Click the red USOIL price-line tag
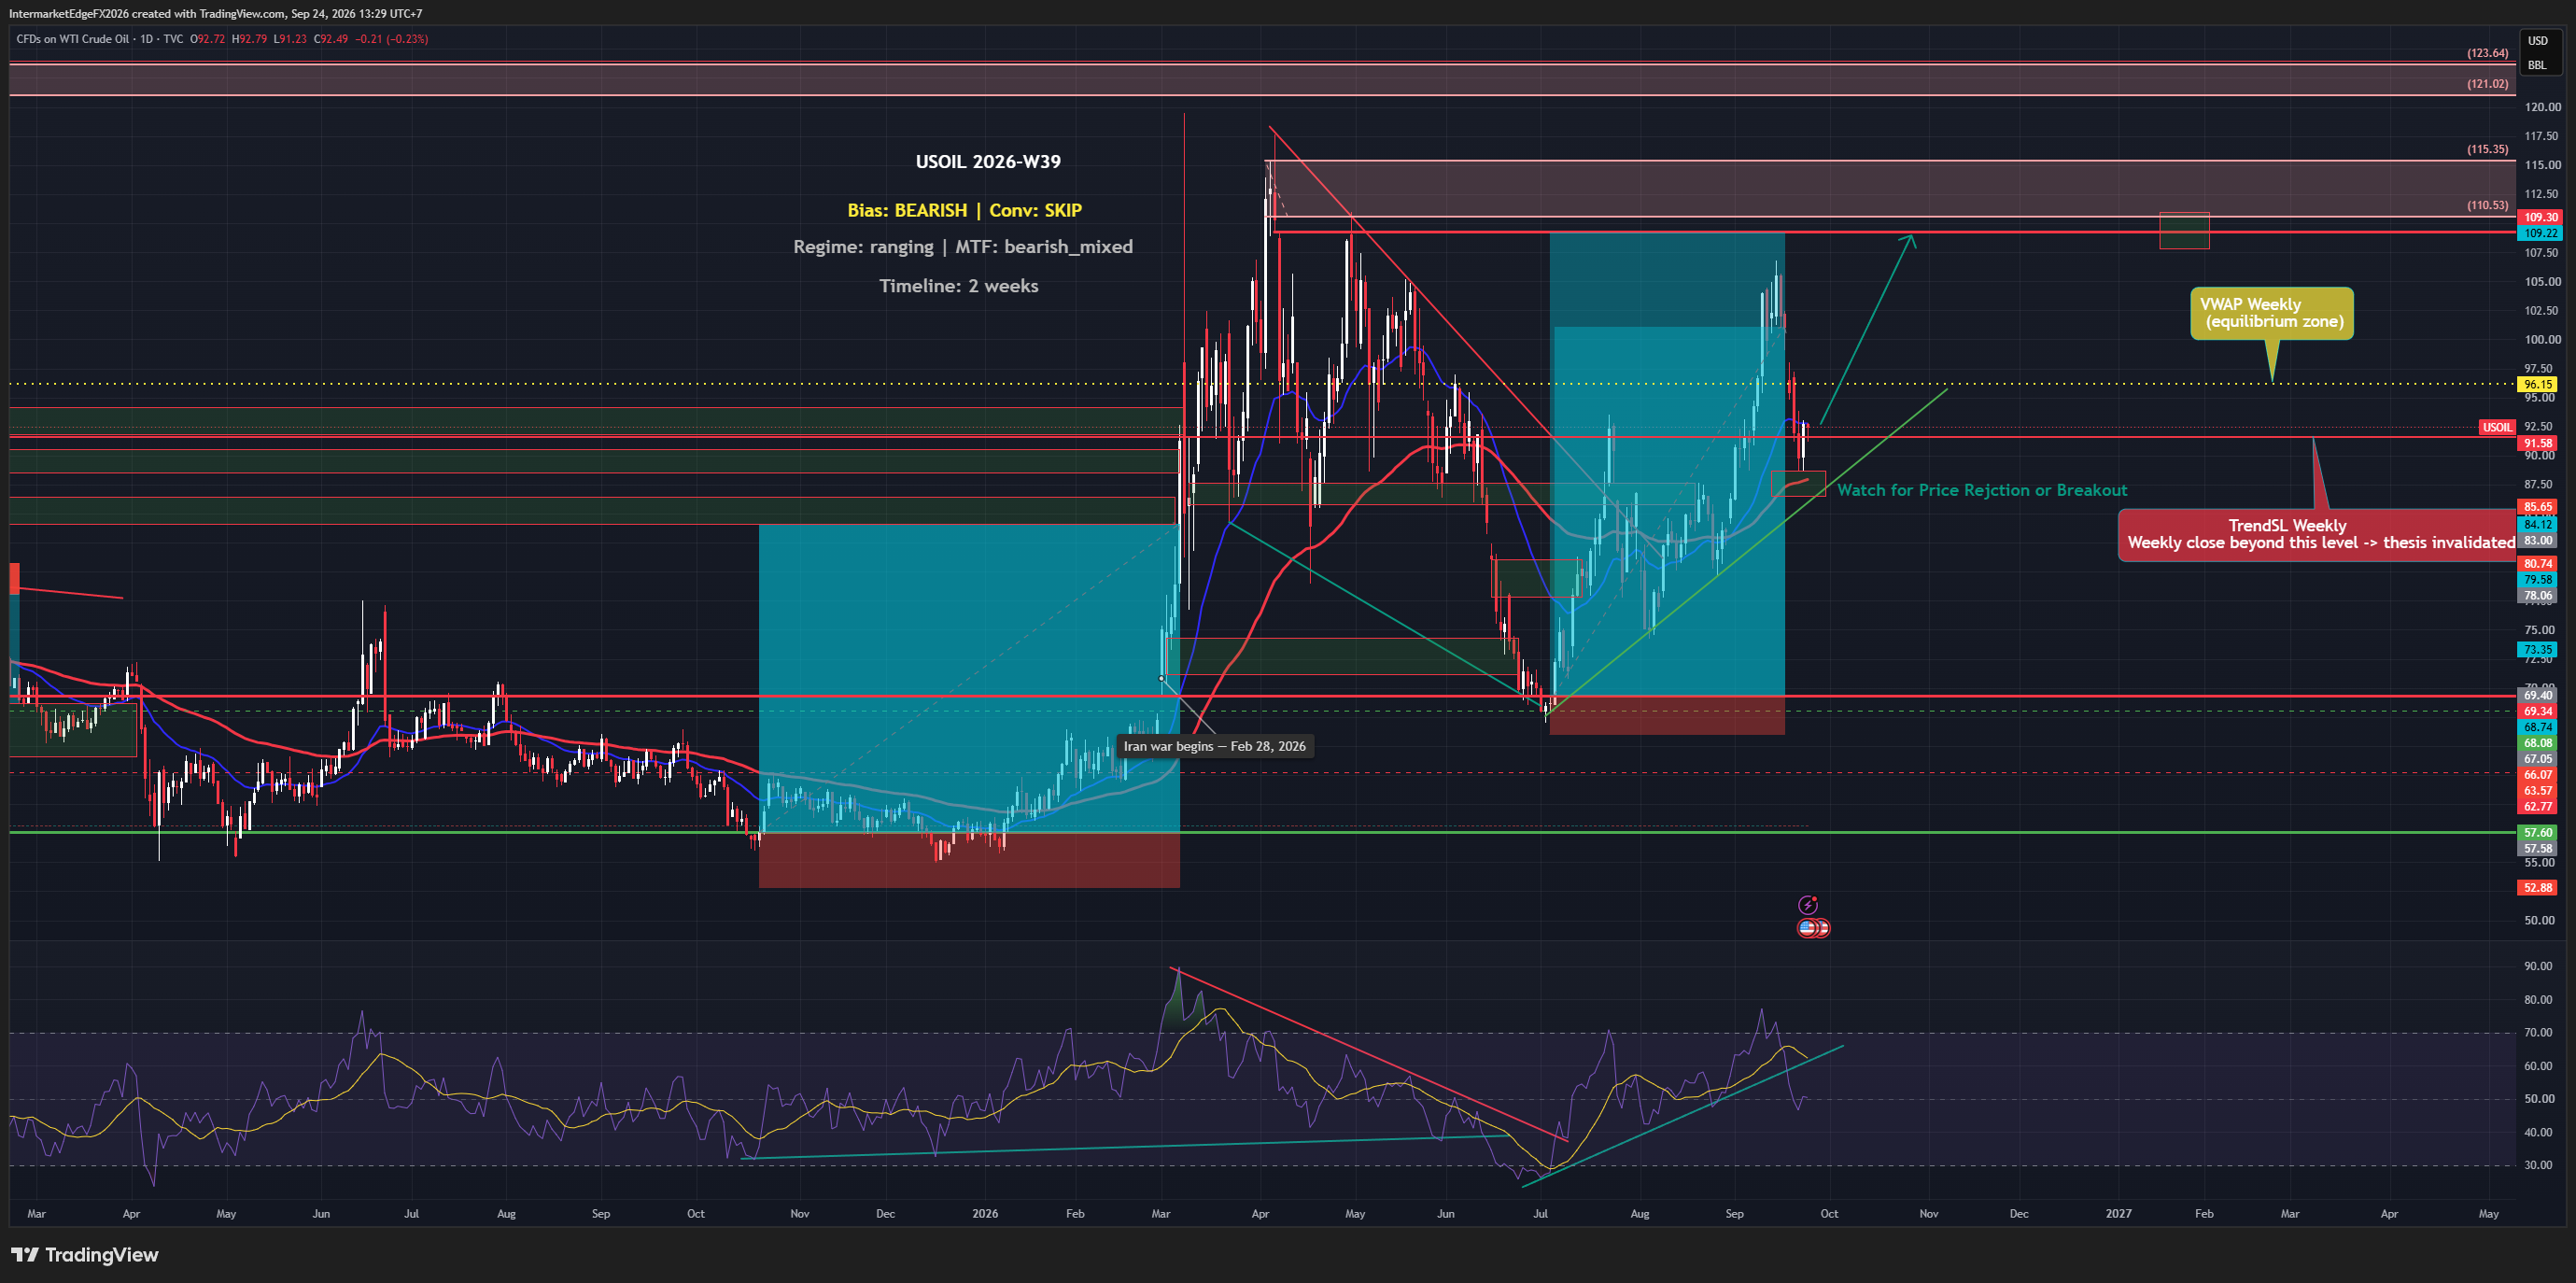2576x1283 pixels. pos(2496,427)
